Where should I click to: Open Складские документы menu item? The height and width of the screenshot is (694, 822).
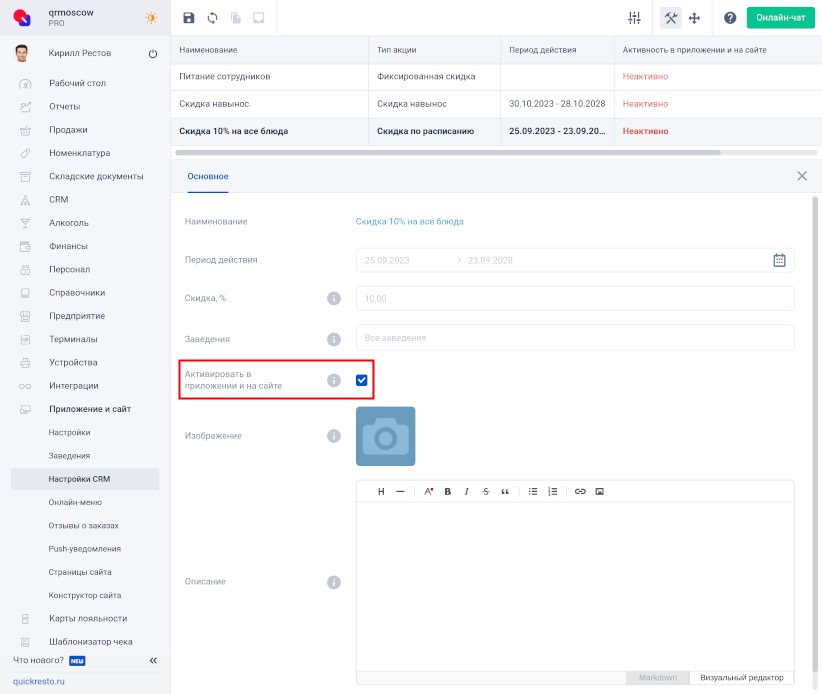pyautogui.click(x=96, y=176)
